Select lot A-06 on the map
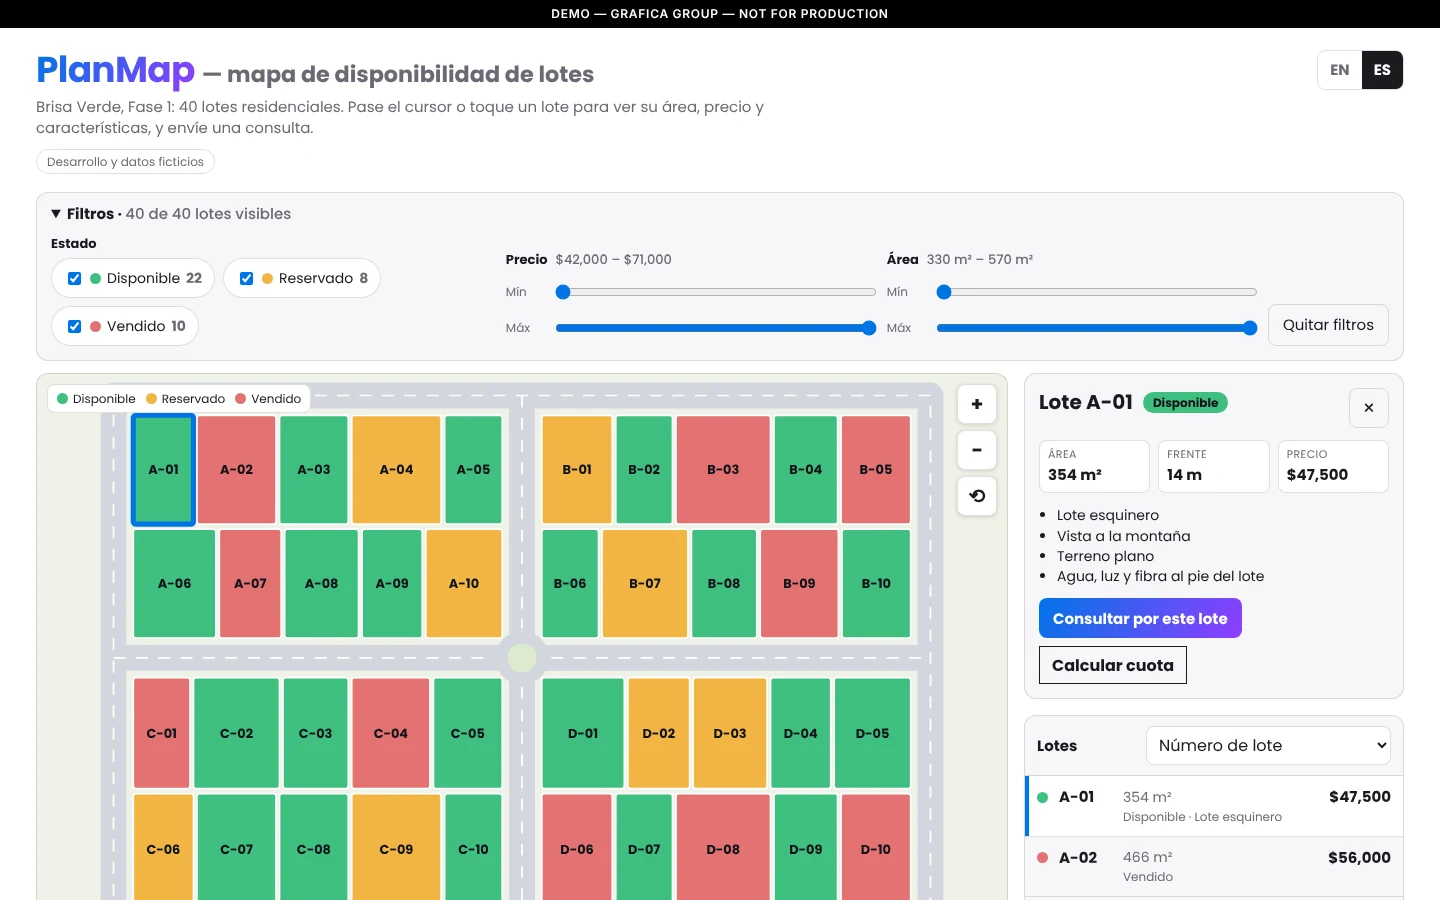 (x=174, y=584)
